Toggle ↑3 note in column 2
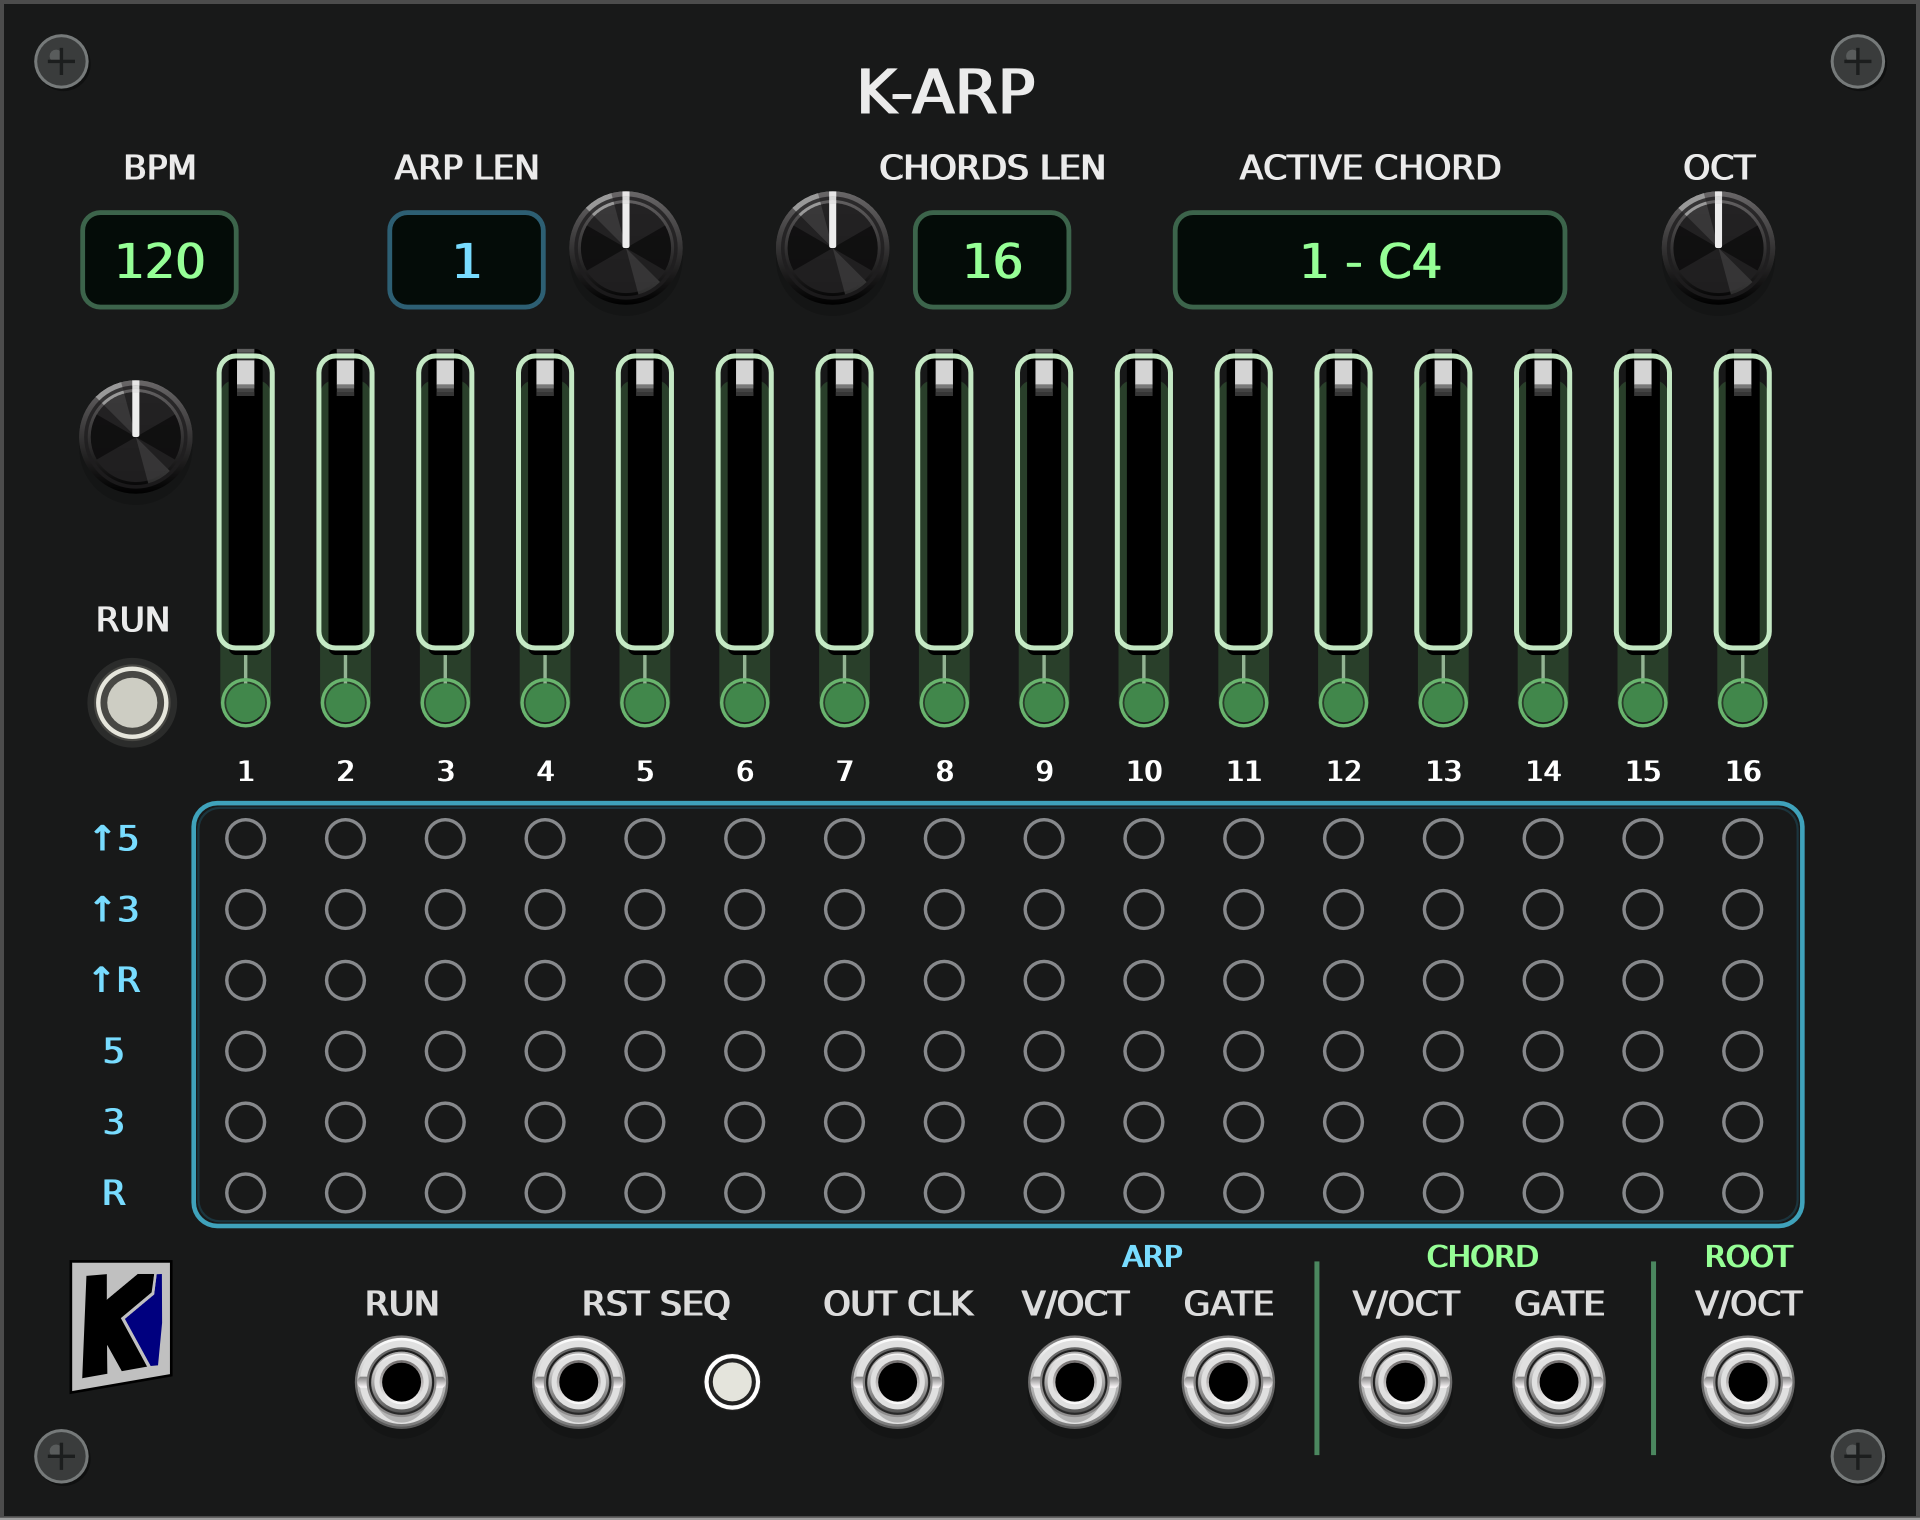Screen dimensions: 1920x1520 pyautogui.click(x=345, y=909)
